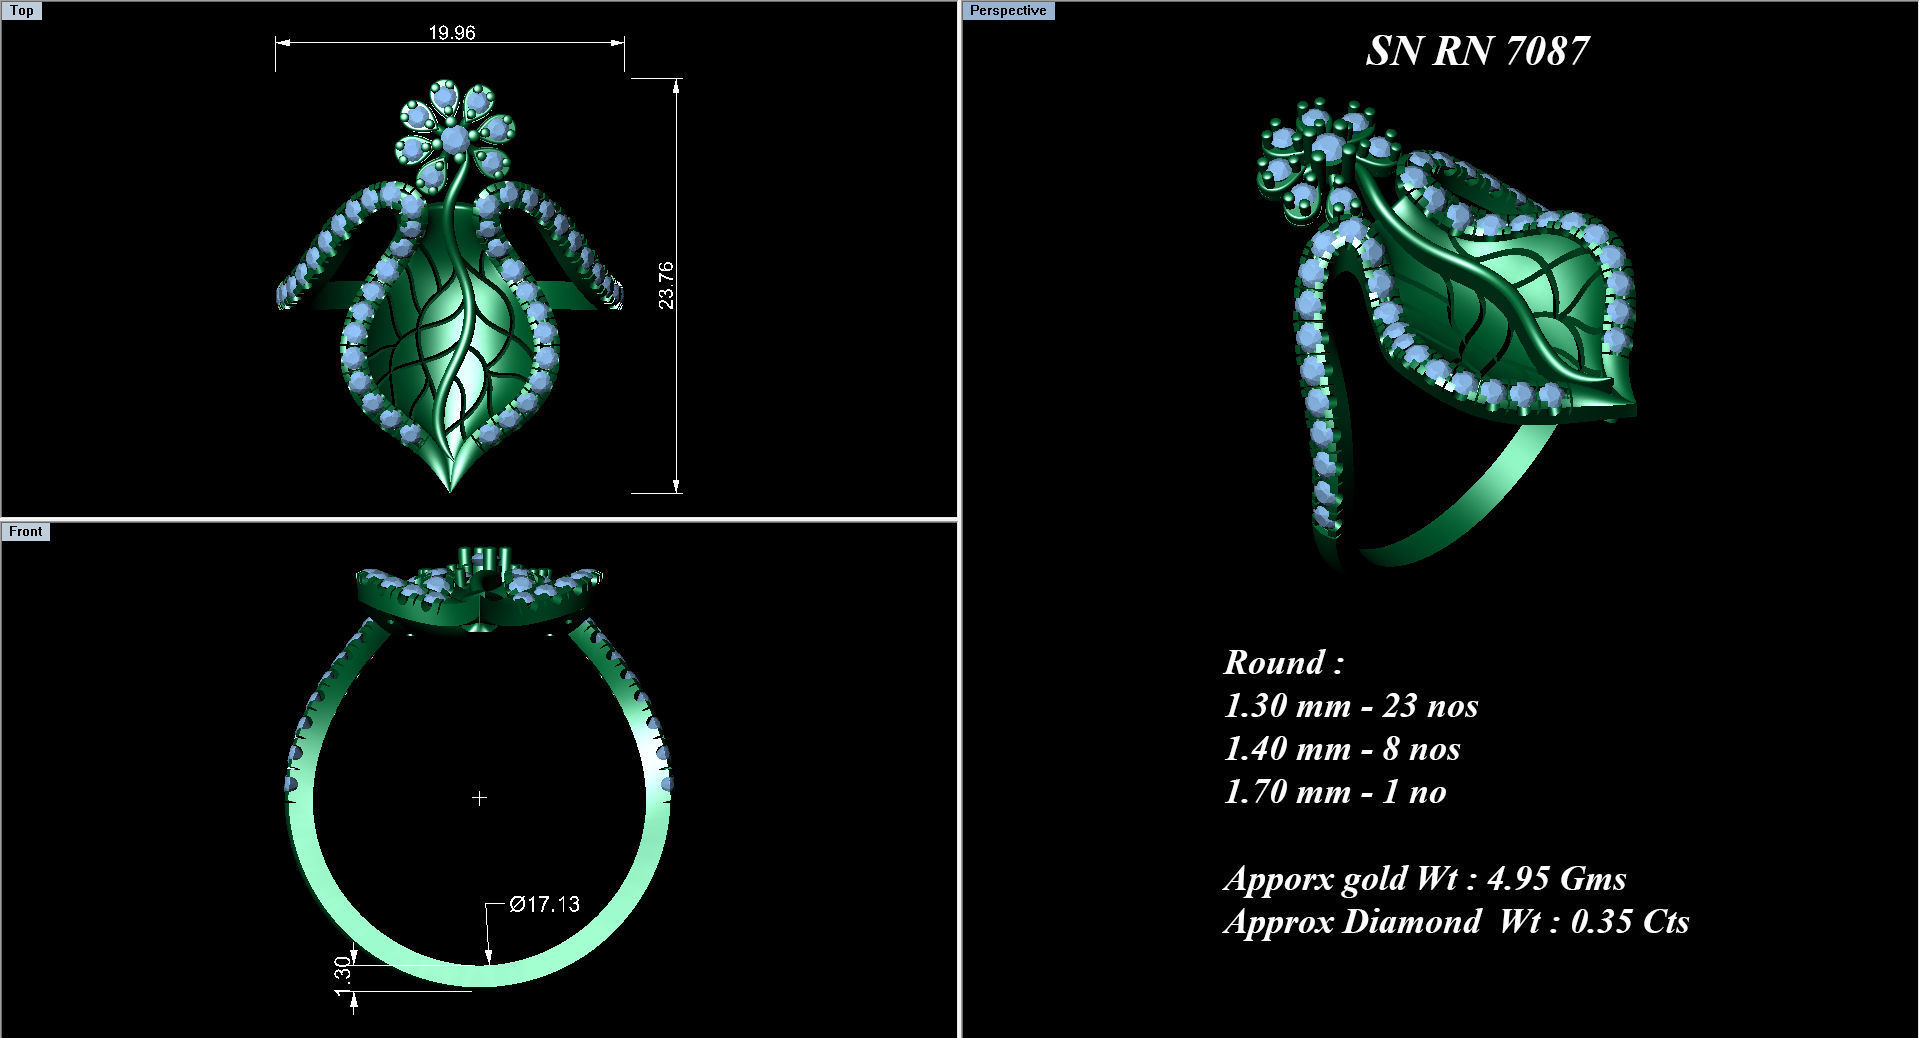Click the 1.30 band thickness dimension

(342, 974)
